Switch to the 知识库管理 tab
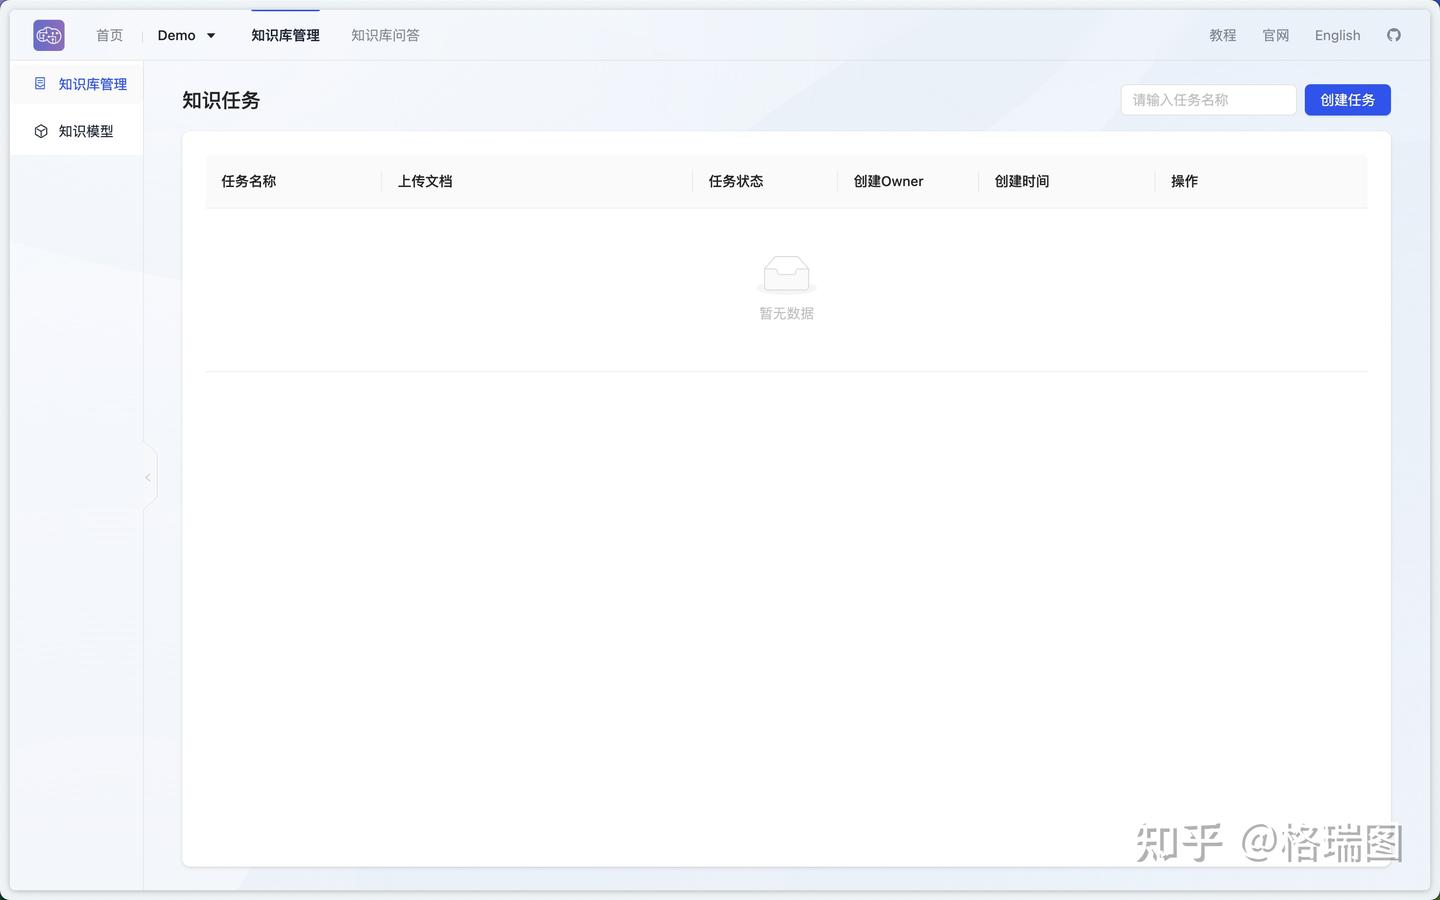Screen dimensions: 1440x900 285,35
